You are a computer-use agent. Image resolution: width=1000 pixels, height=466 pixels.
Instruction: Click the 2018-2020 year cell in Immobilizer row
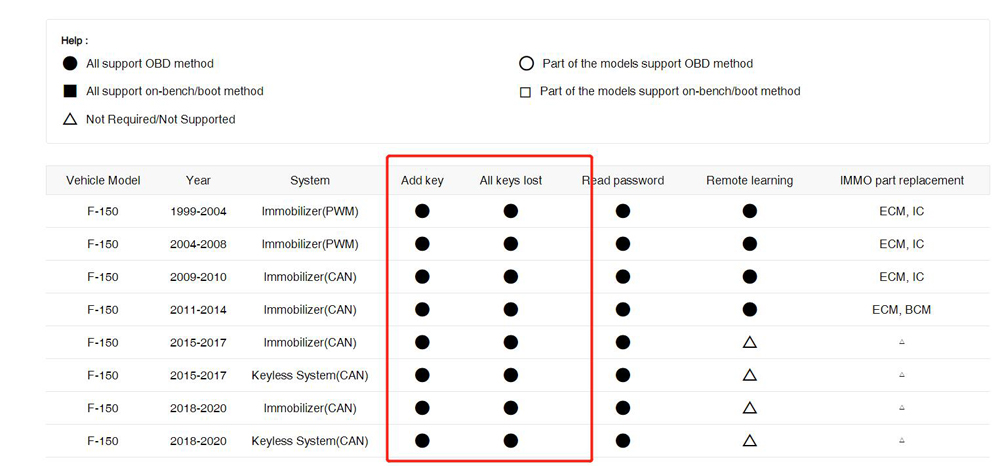pyautogui.click(x=198, y=408)
